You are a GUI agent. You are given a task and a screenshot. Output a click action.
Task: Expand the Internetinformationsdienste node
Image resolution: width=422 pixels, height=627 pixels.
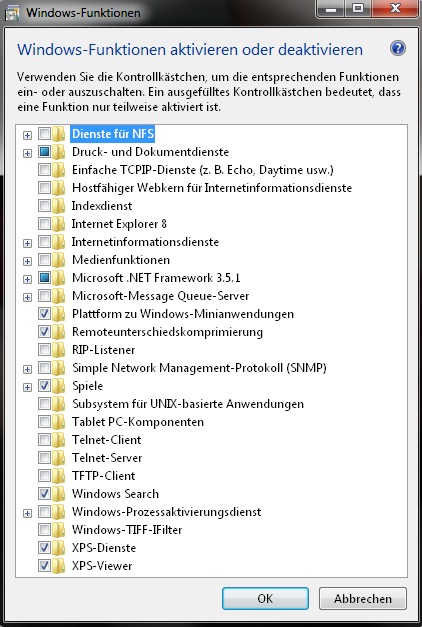(x=27, y=244)
